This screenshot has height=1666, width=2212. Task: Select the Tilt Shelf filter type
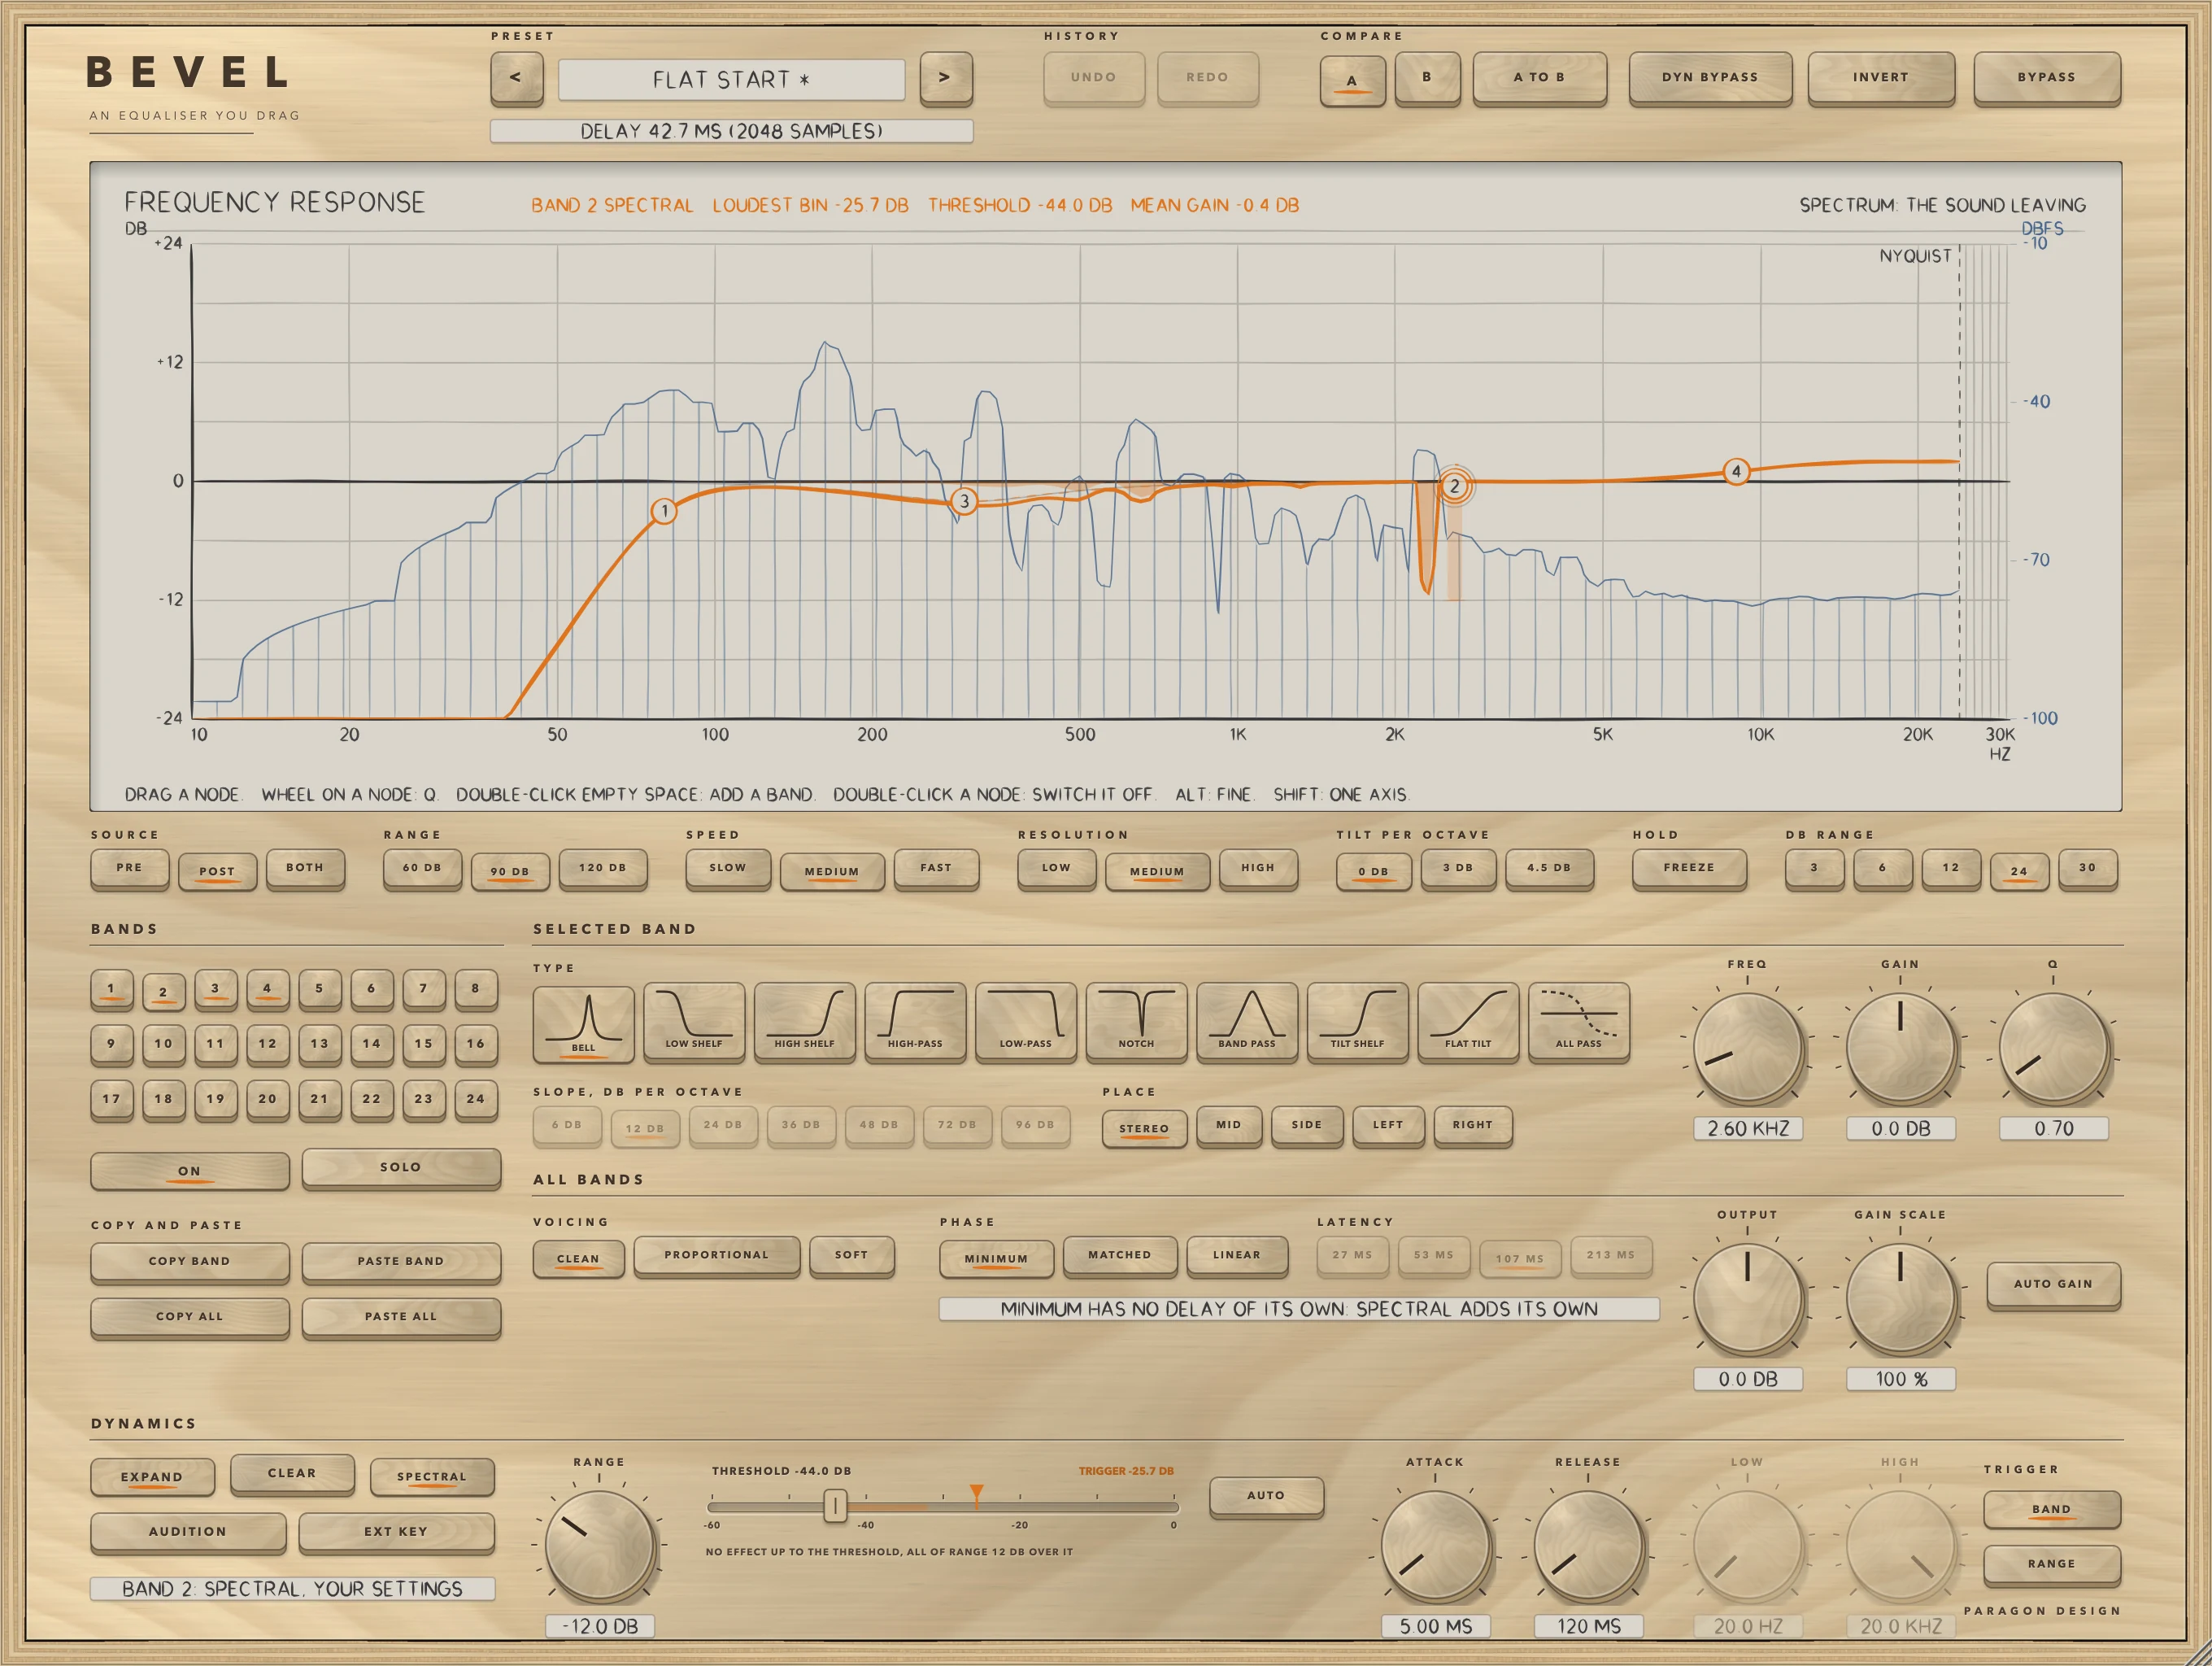(1357, 1021)
